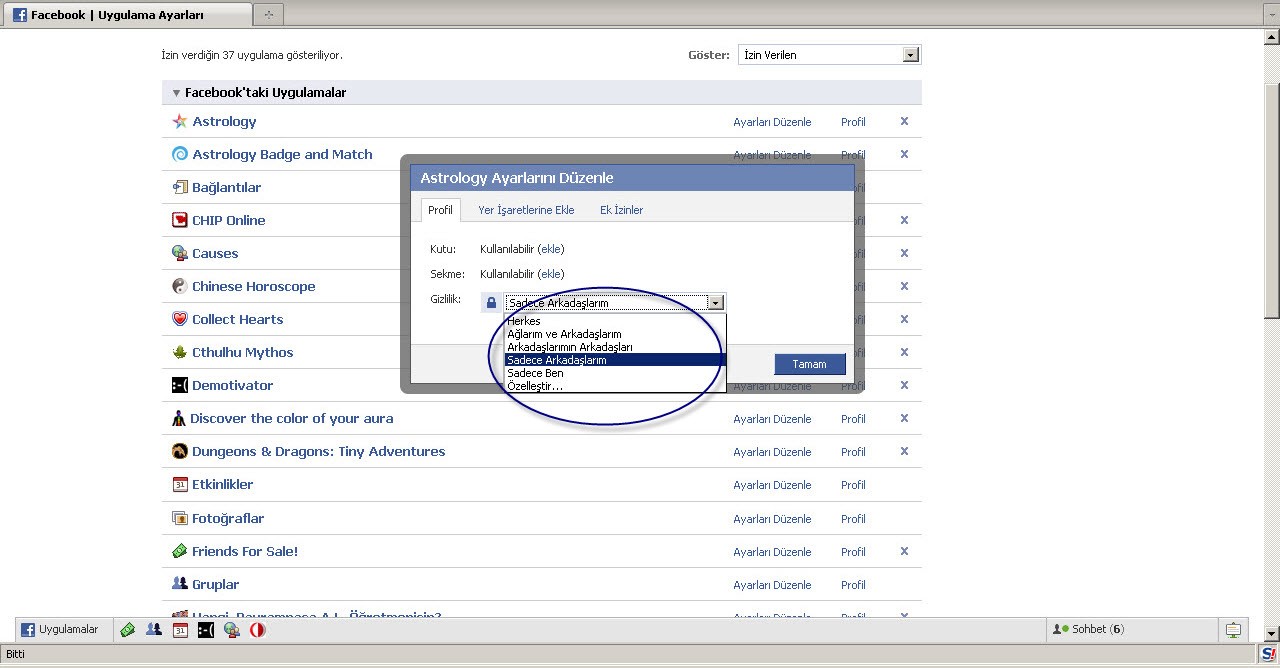
Task: Open the Sohbet (6) chat panel
Action: pyautogui.click(x=1130, y=630)
